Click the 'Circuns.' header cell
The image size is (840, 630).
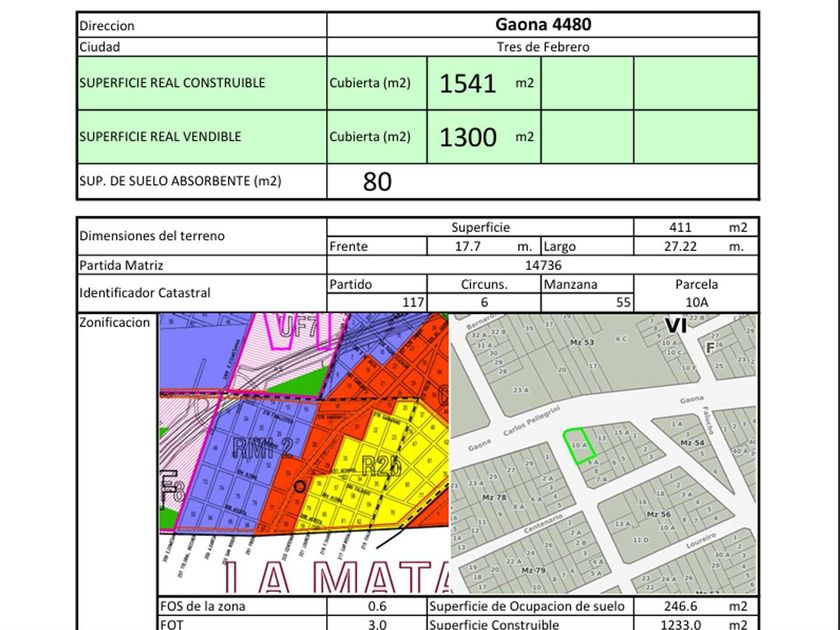(484, 284)
